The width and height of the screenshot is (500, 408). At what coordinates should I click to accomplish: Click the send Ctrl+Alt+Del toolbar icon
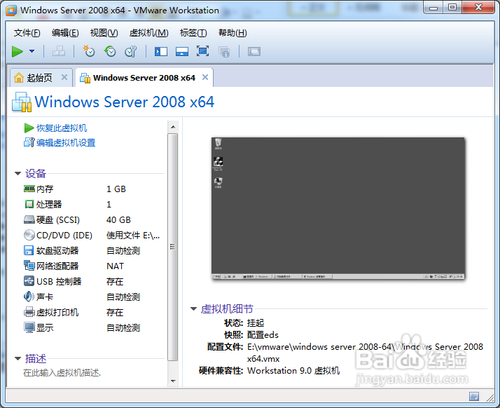click(59, 51)
